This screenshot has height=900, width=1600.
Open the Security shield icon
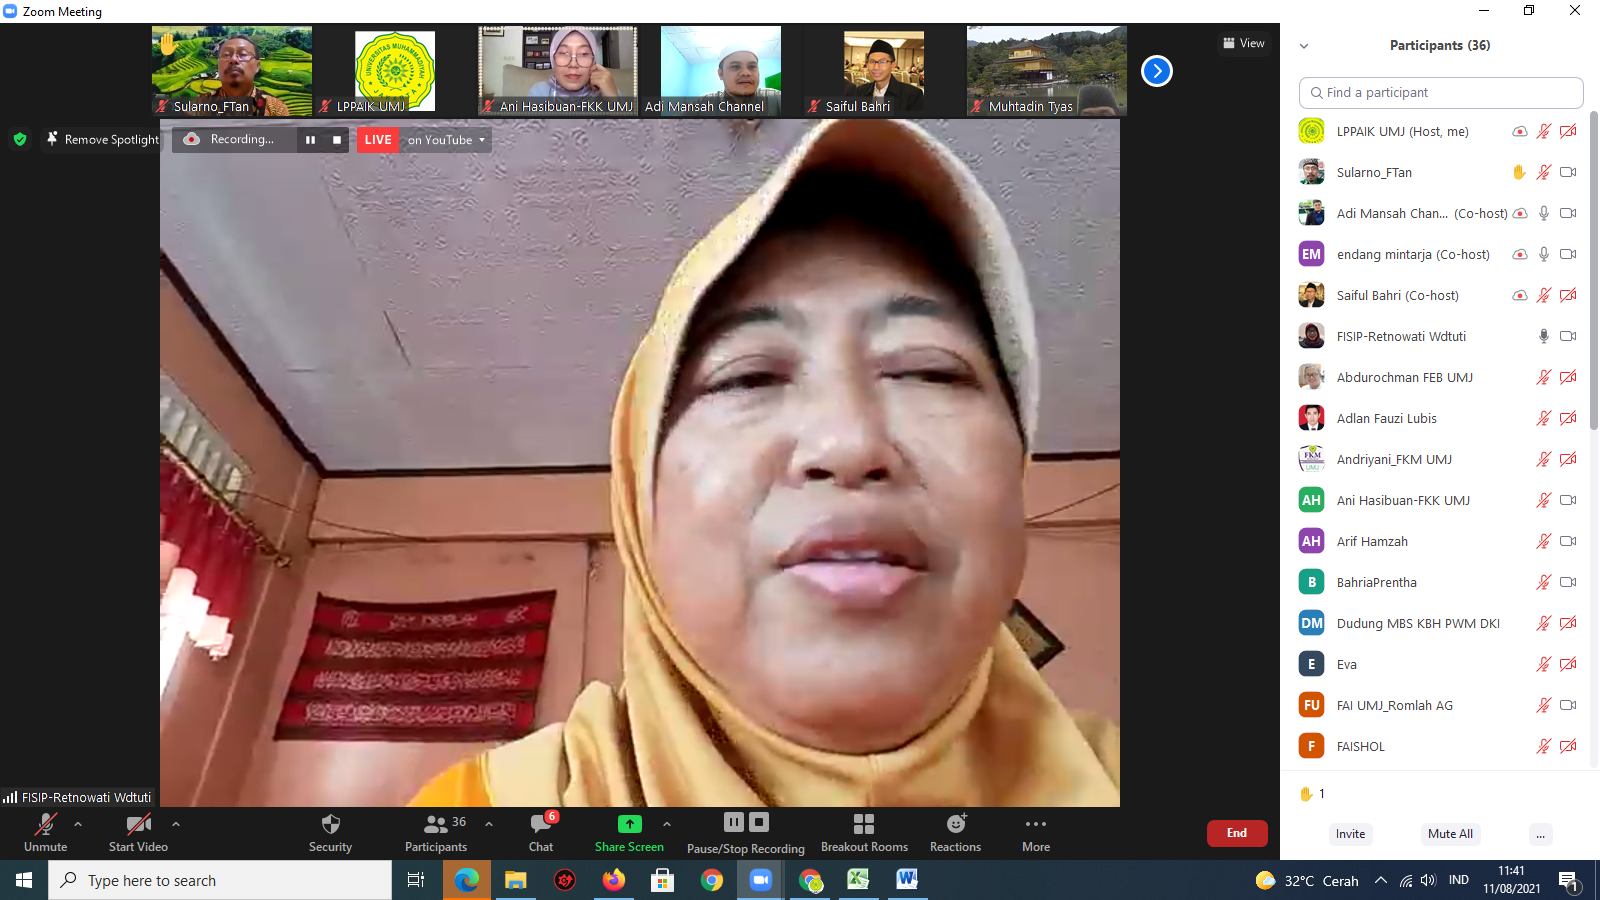click(x=330, y=824)
